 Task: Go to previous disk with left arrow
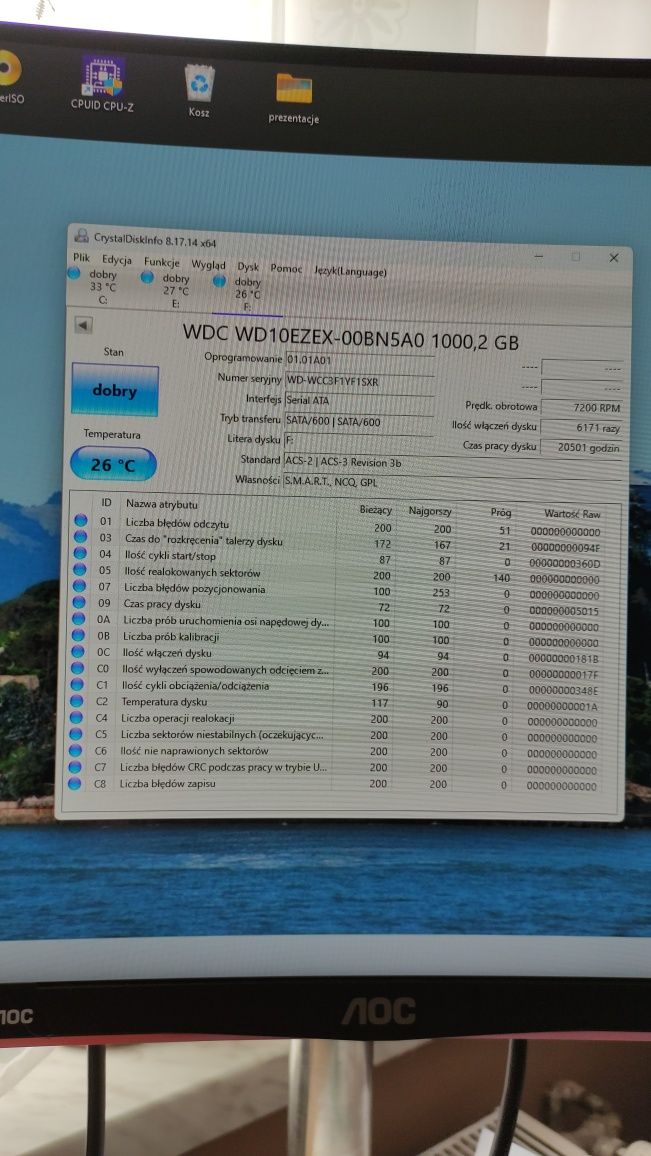pyautogui.click(x=83, y=325)
